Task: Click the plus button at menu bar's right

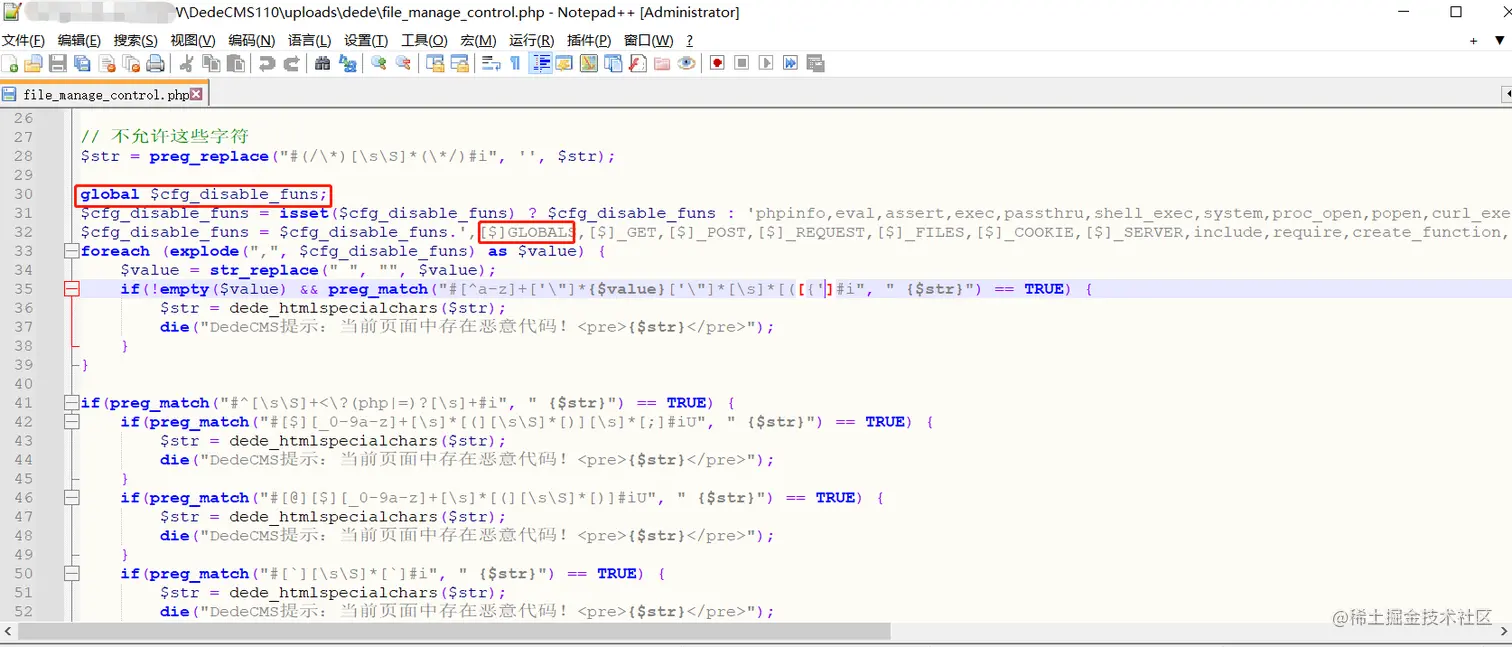Action: coord(1473,41)
